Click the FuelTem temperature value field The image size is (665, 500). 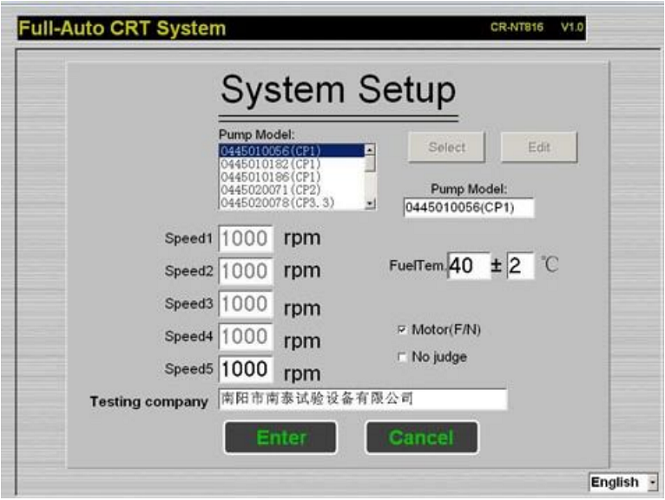click(x=468, y=266)
